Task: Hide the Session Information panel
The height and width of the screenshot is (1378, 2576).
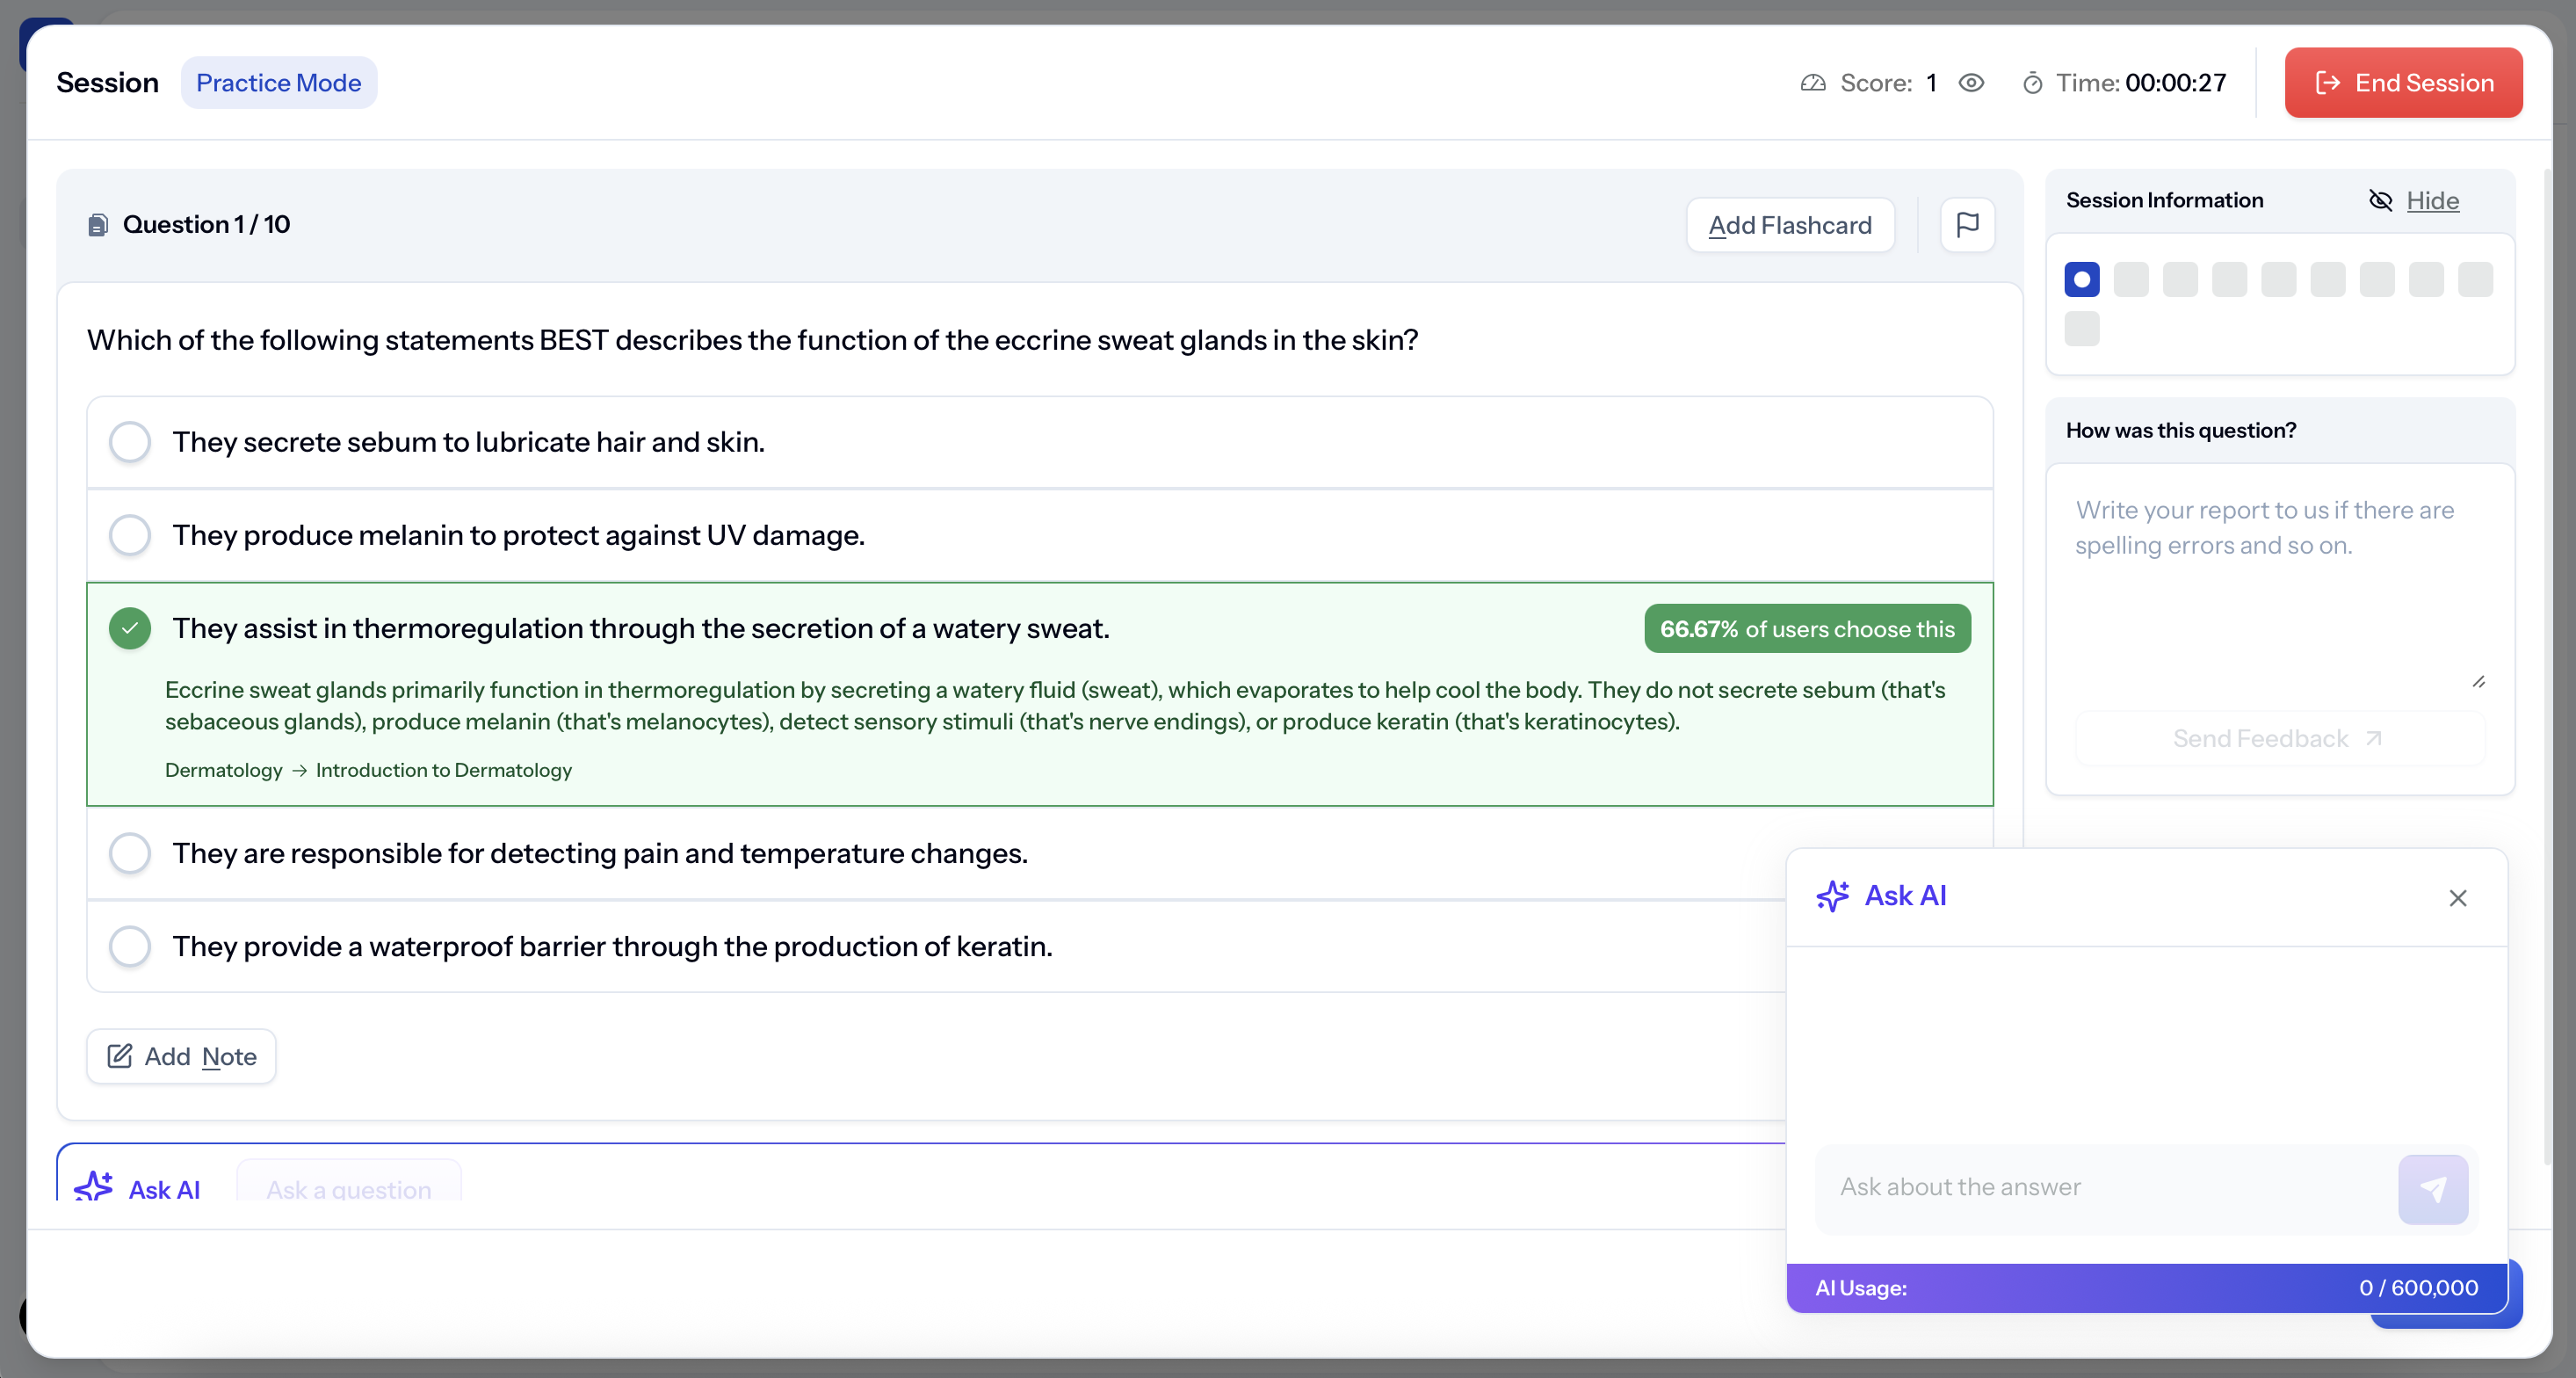Action: pos(2431,201)
